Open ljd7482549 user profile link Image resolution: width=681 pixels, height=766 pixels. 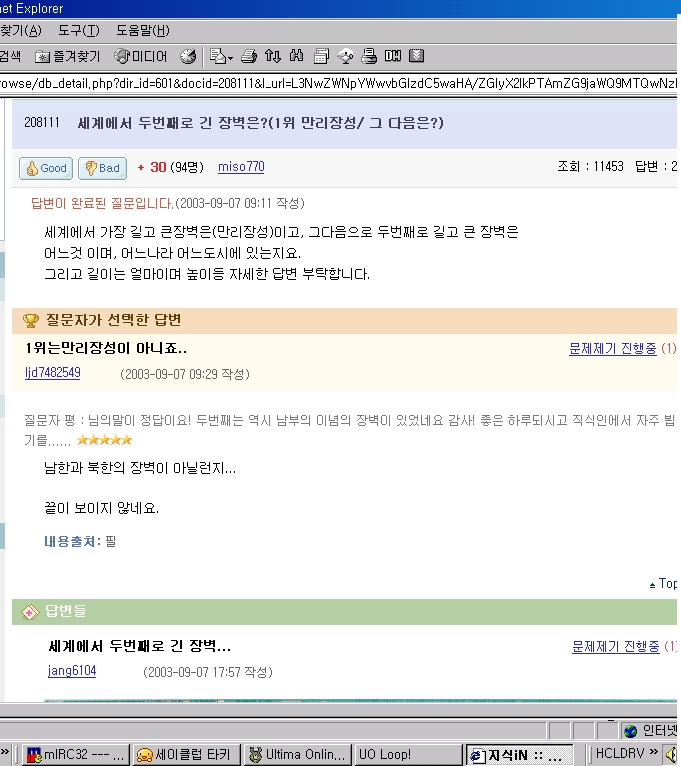[53, 373]
